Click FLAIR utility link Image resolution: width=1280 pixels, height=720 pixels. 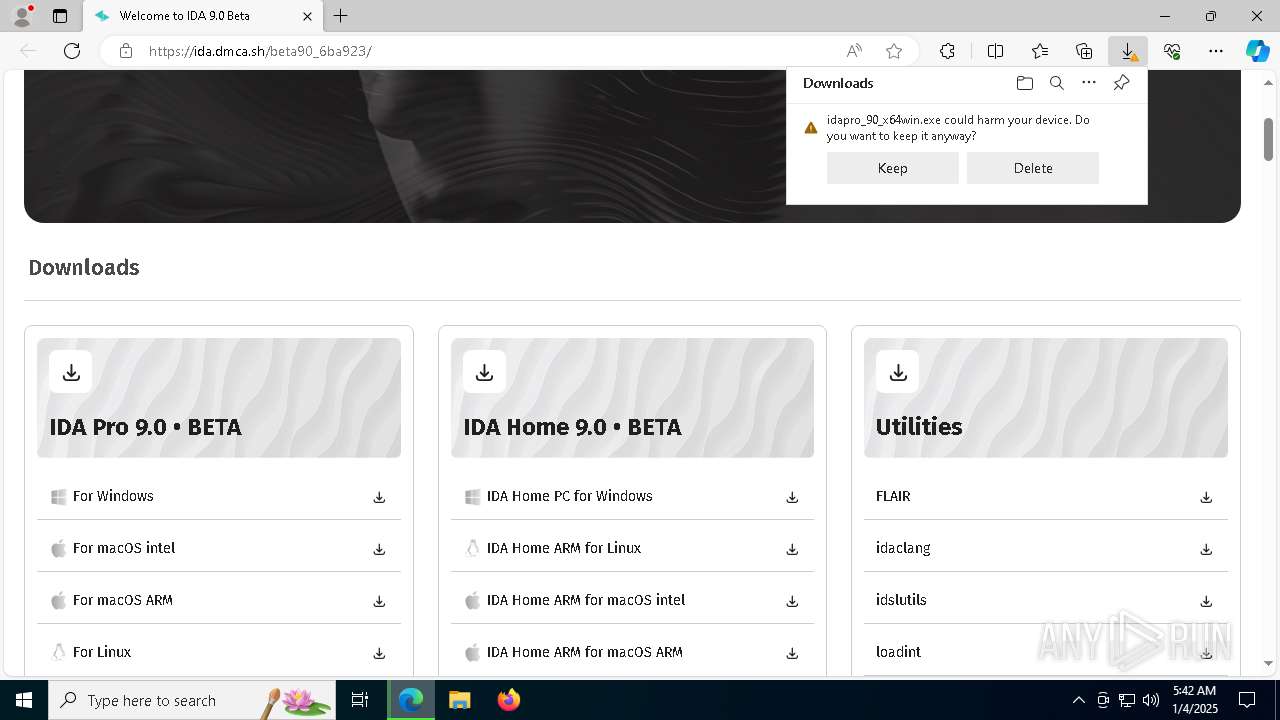(x=893, y=496)
